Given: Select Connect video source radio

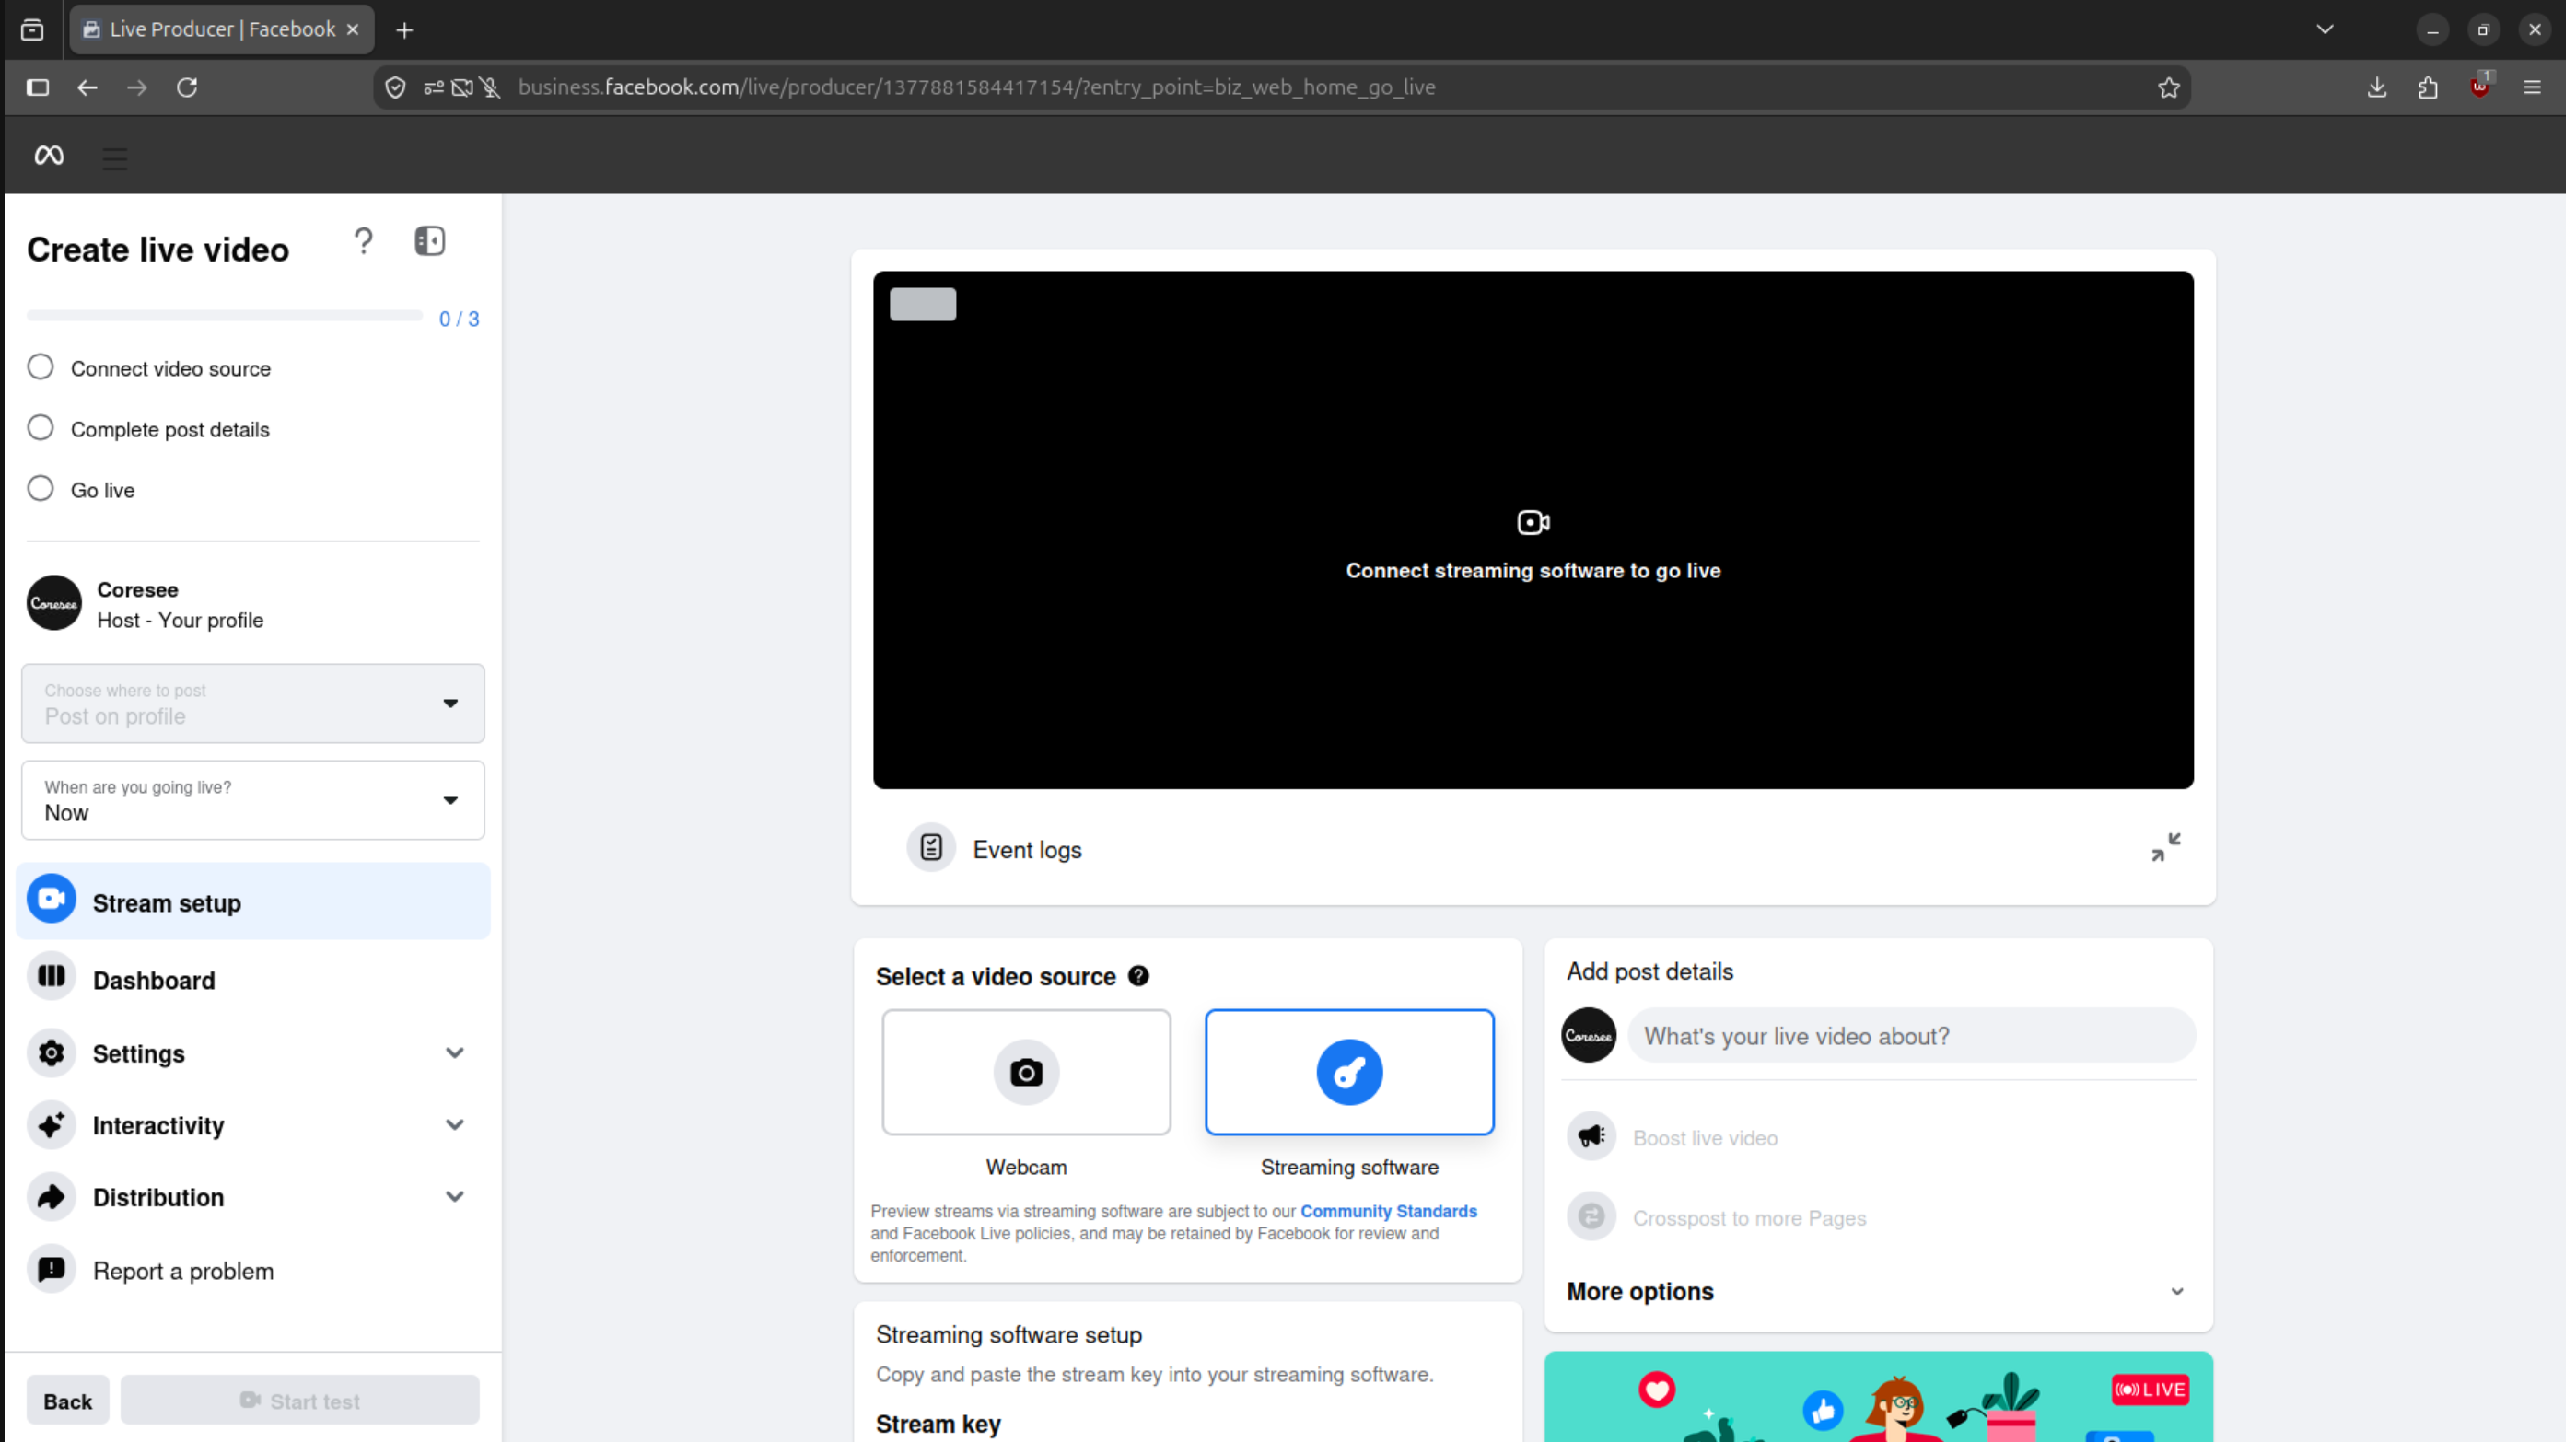Looking at the screenshot, I should coord(40,367).
